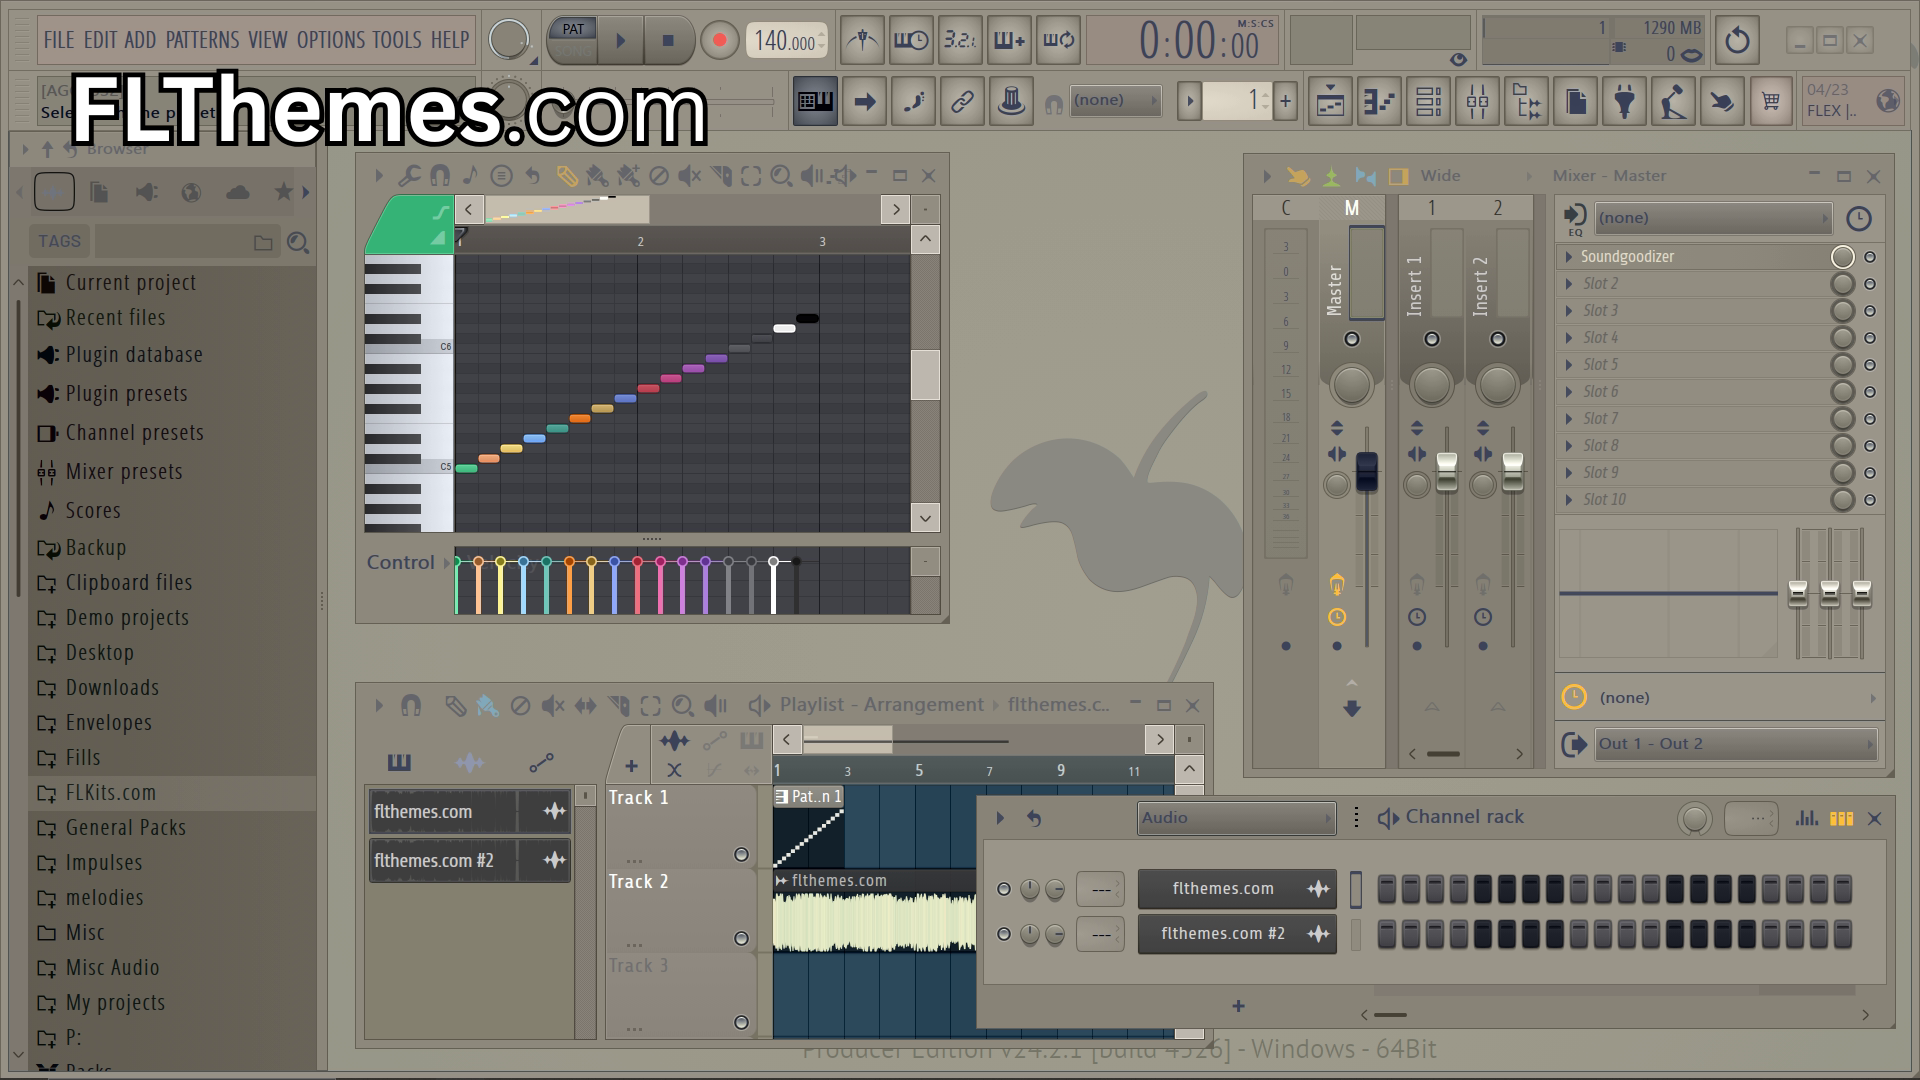Select the piano roll pencil draw tool

click(x=567, y=176)
